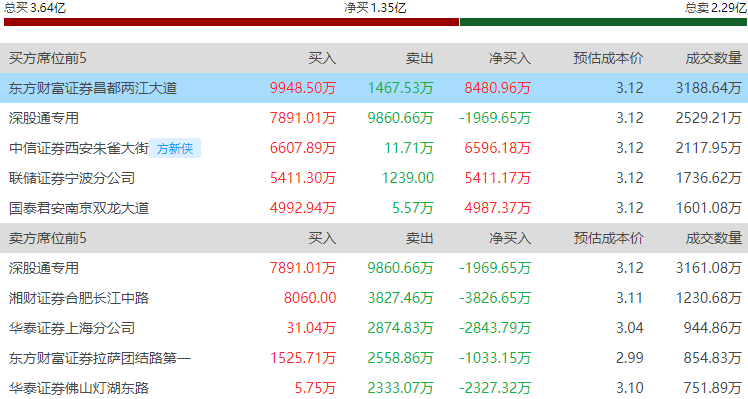This screenshot has height=399, width=748.
Task: Click sell amount 1239.00
Action: click(408, 178)
